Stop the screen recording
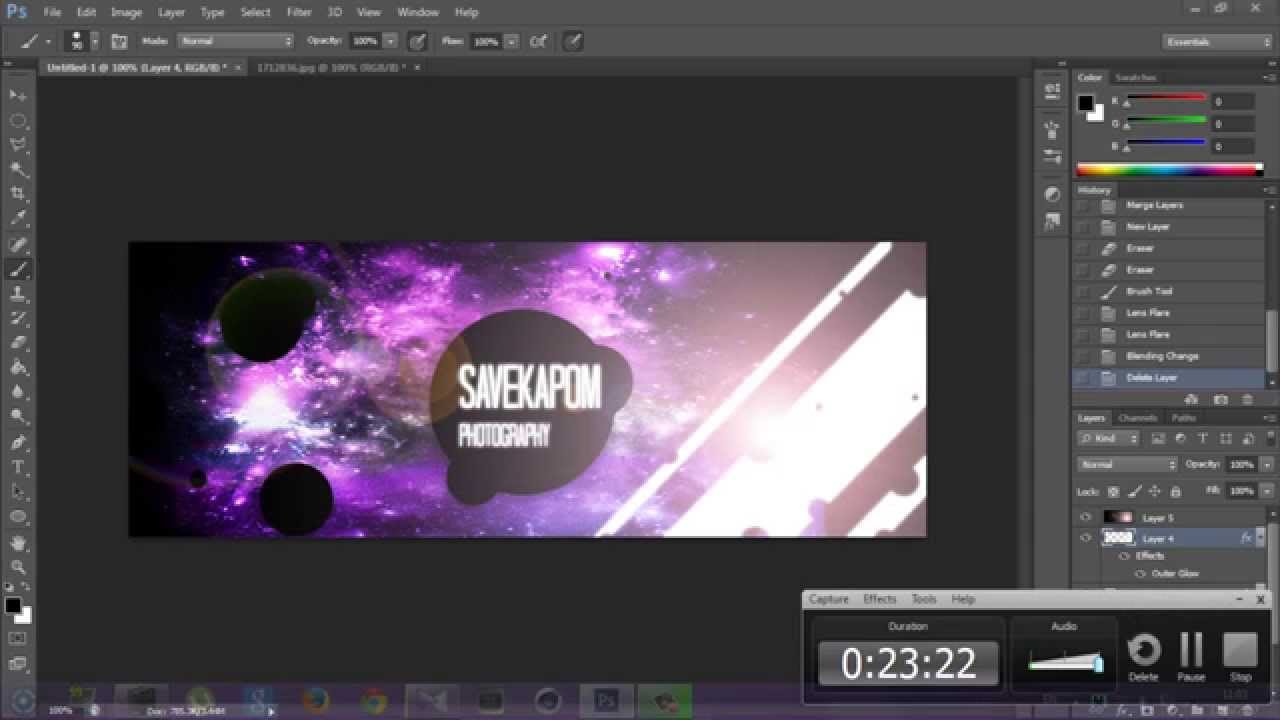The image size is (1280, 720). (x=1240, y=655)
